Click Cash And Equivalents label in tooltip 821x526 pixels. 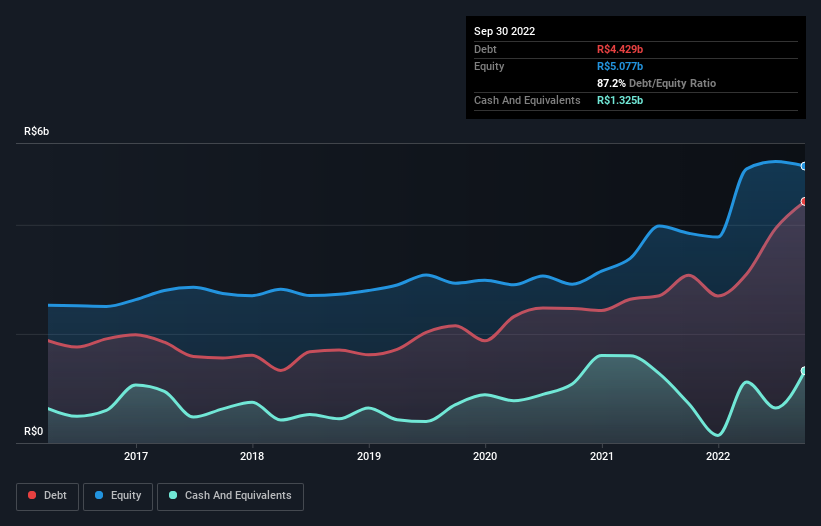527,100
